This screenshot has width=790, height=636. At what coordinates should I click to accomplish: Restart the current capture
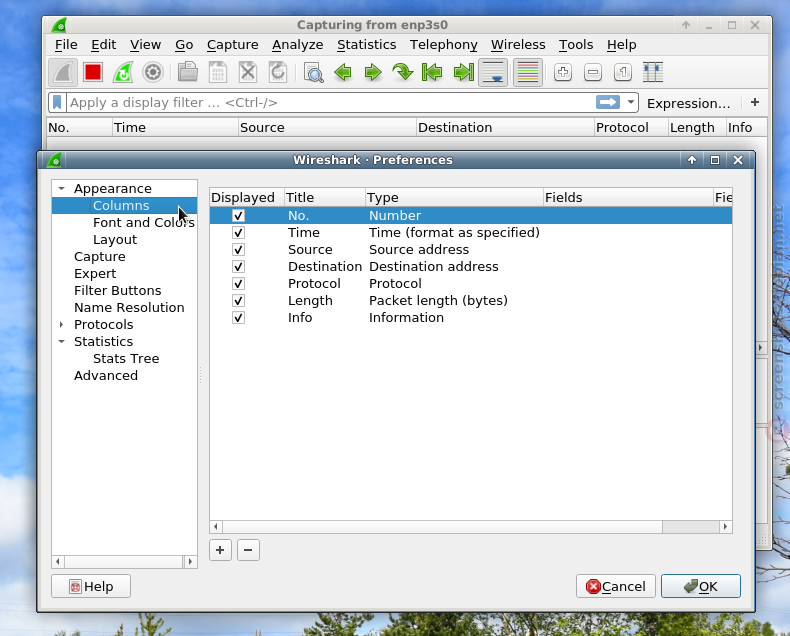pyautogui.click(x=123, y=73)
